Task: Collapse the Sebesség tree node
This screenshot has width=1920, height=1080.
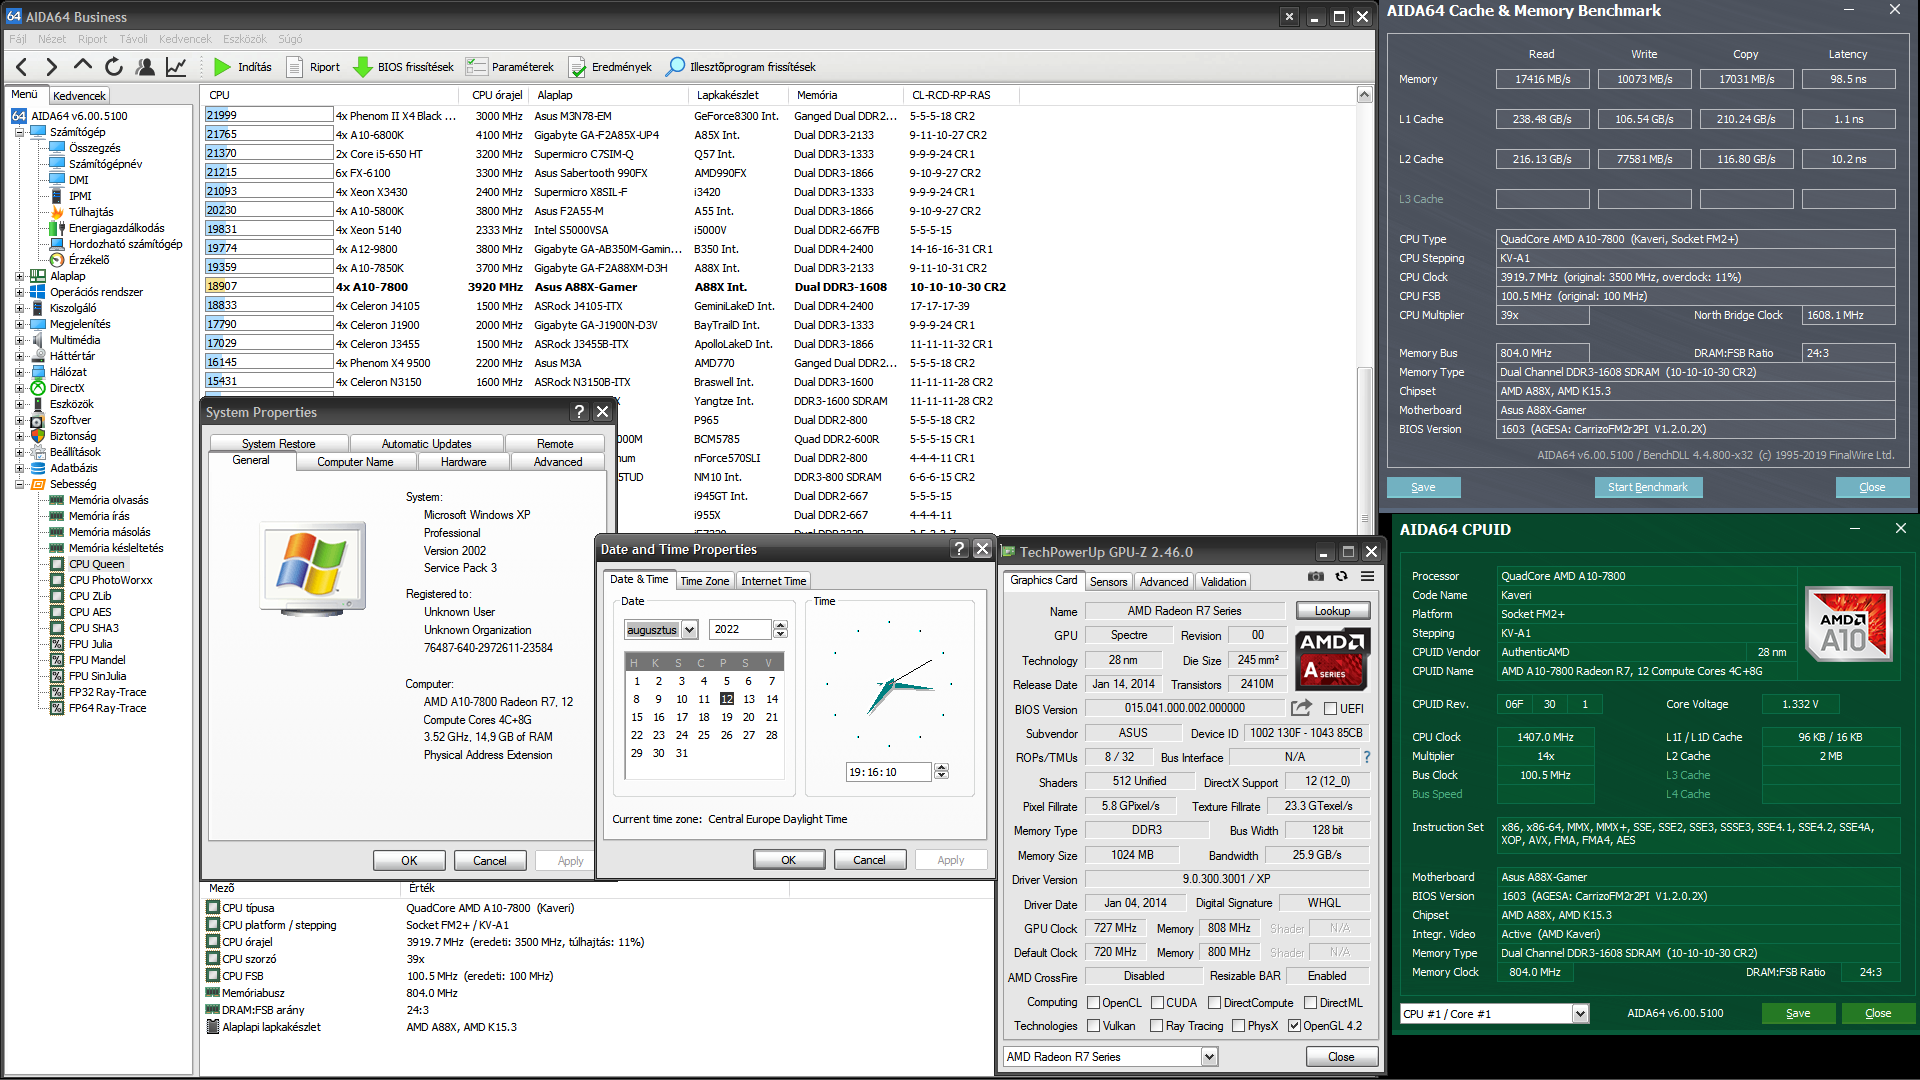Action: point(19,484)
